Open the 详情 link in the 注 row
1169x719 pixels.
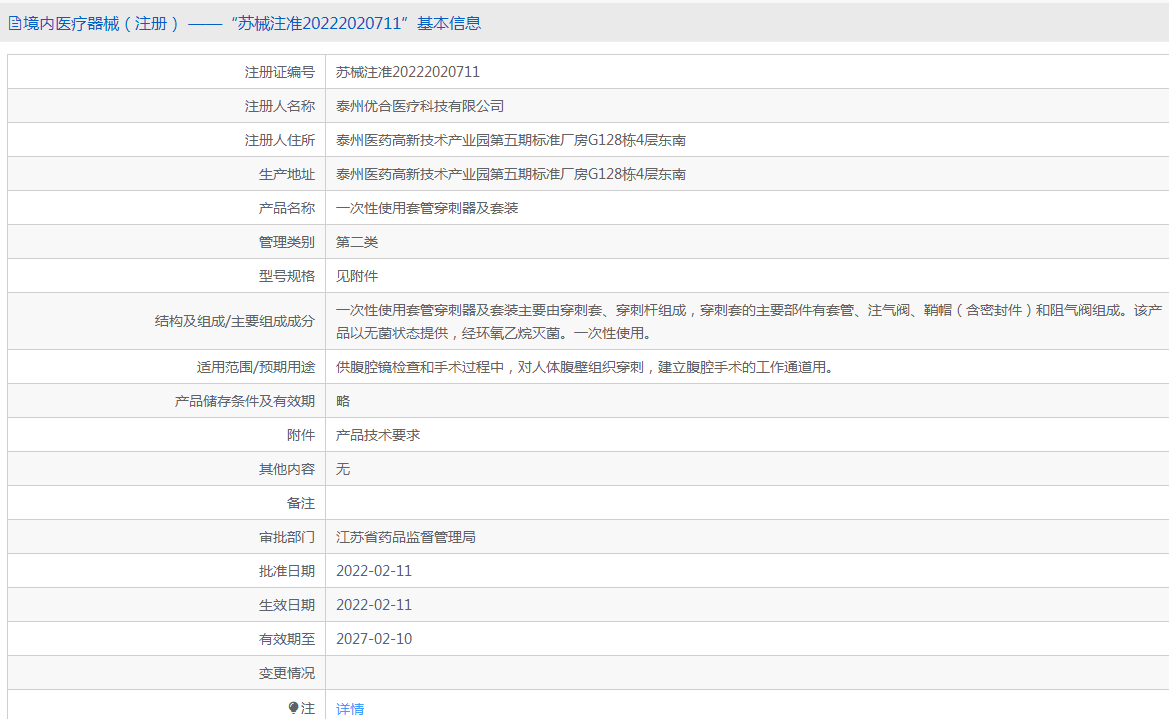350,709
